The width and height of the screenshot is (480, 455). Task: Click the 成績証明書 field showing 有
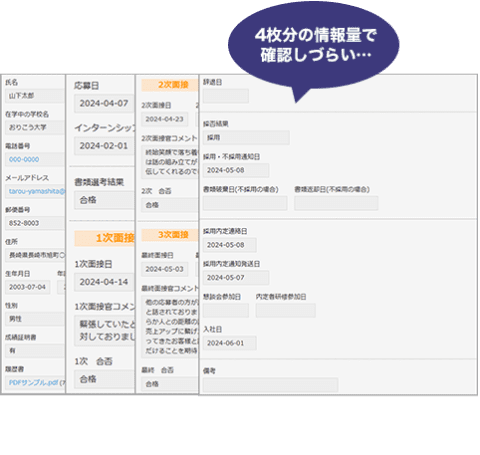35,351
